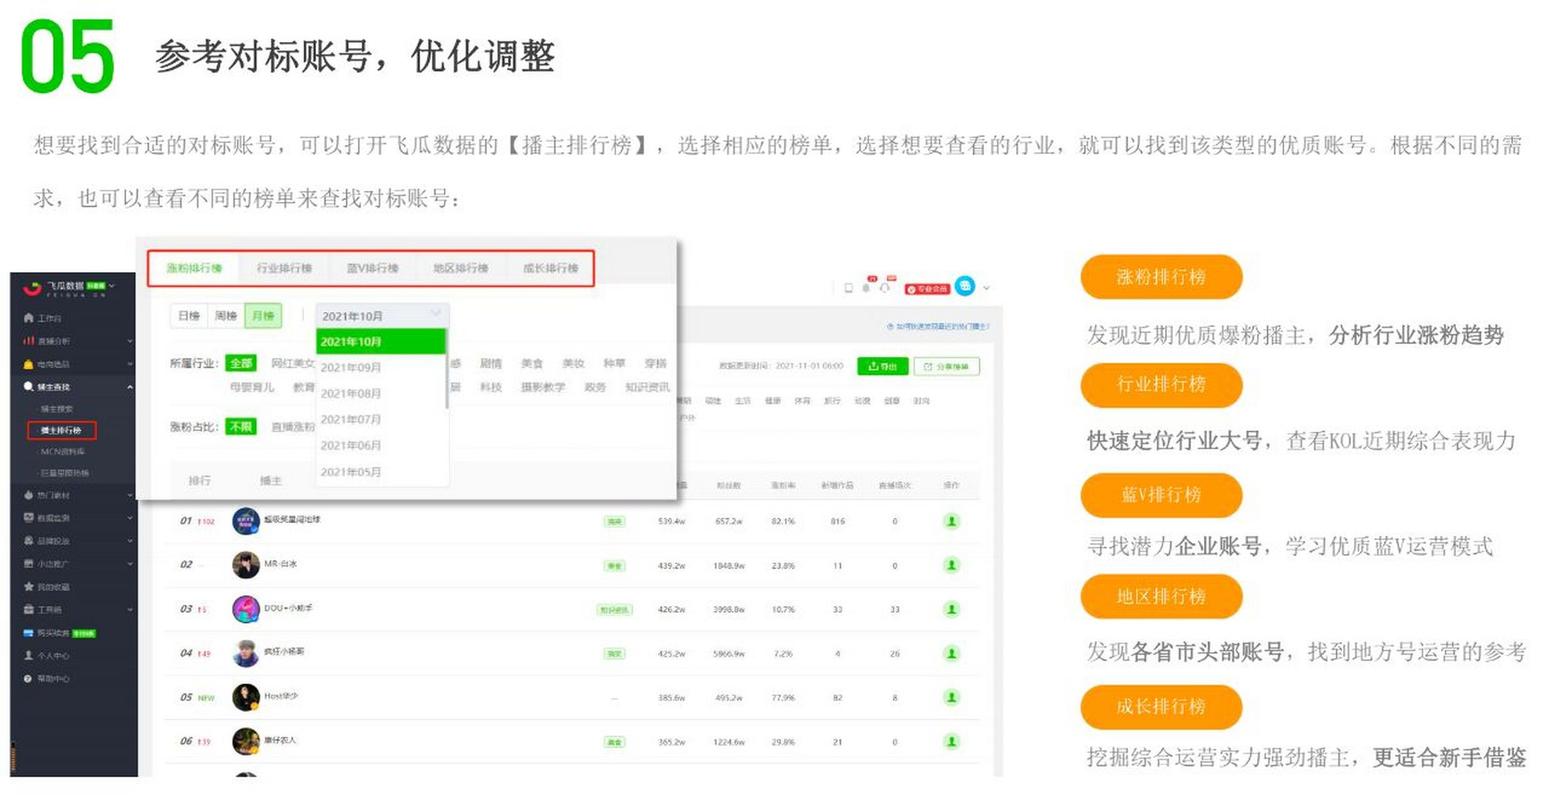Select the 日榜 daily ranking toggle
Image resolution: width=1549 pixels, height=800 pixels.
click(x=189, y=316)
